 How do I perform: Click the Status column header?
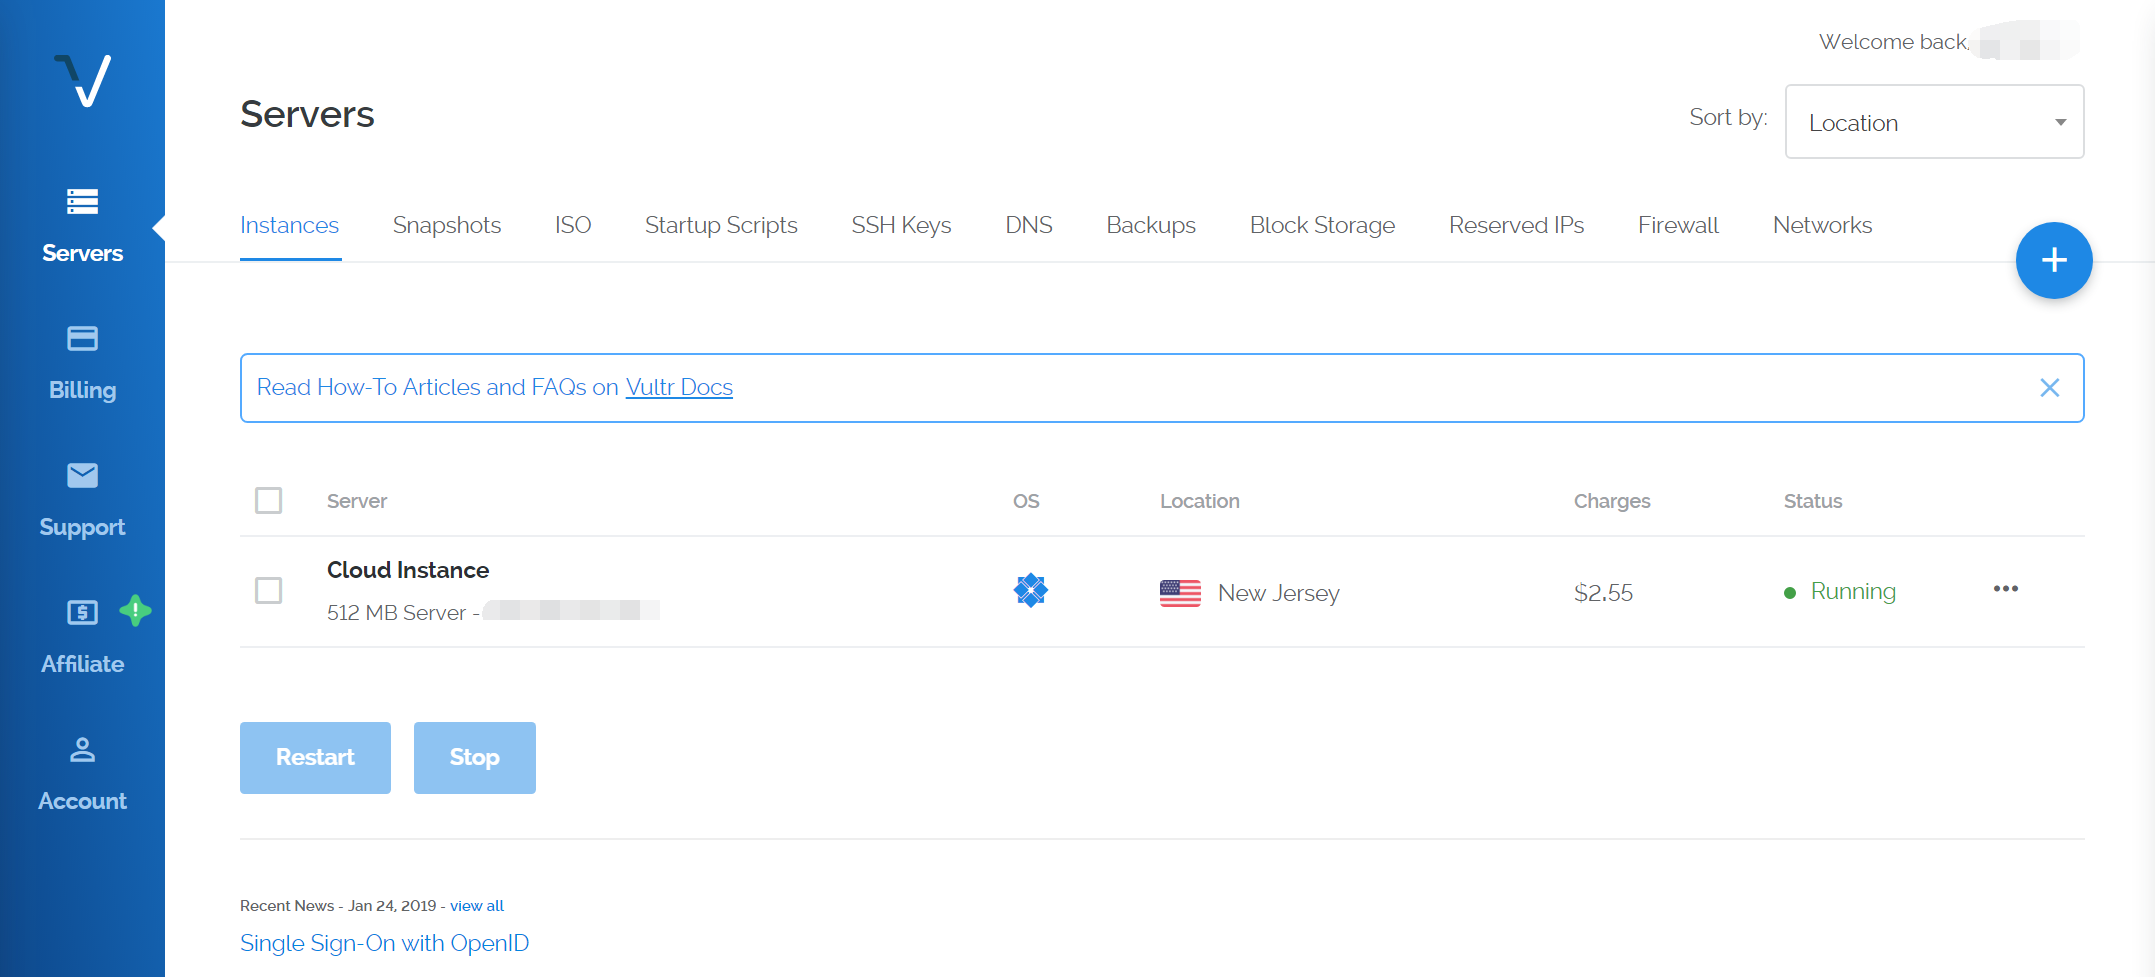click(x=1813, y=501)
